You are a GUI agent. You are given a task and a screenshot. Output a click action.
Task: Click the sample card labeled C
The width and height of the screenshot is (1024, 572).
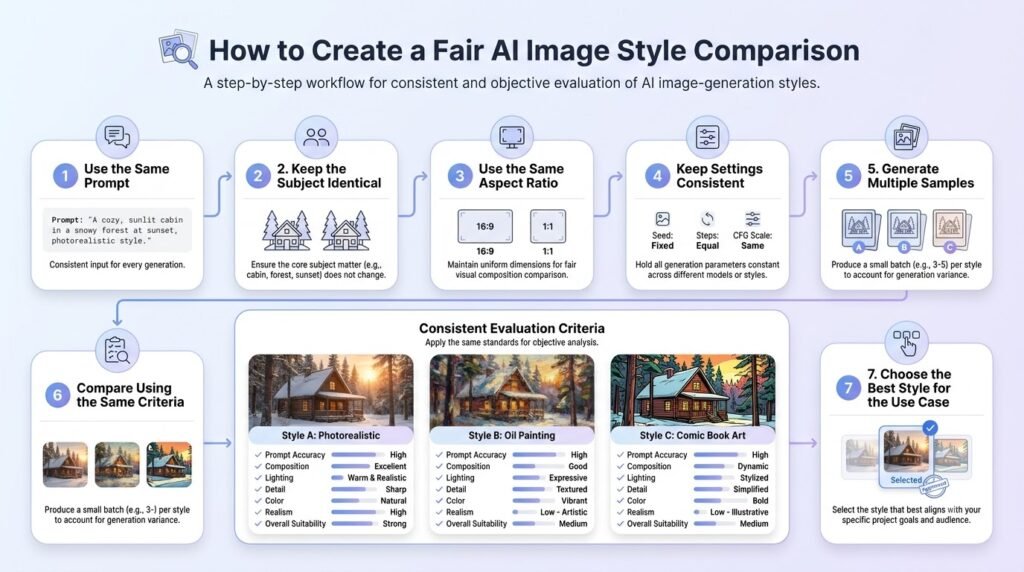pos(951,230)
